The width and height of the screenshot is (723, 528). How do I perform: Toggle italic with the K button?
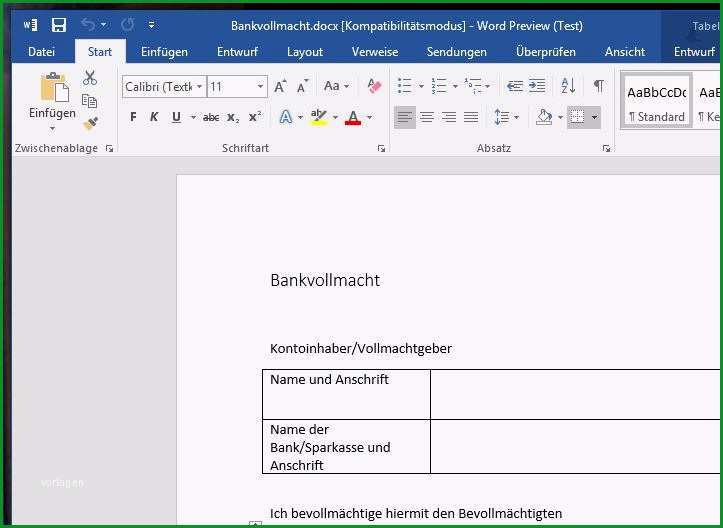pyautogui.click(x=154, y=117)
